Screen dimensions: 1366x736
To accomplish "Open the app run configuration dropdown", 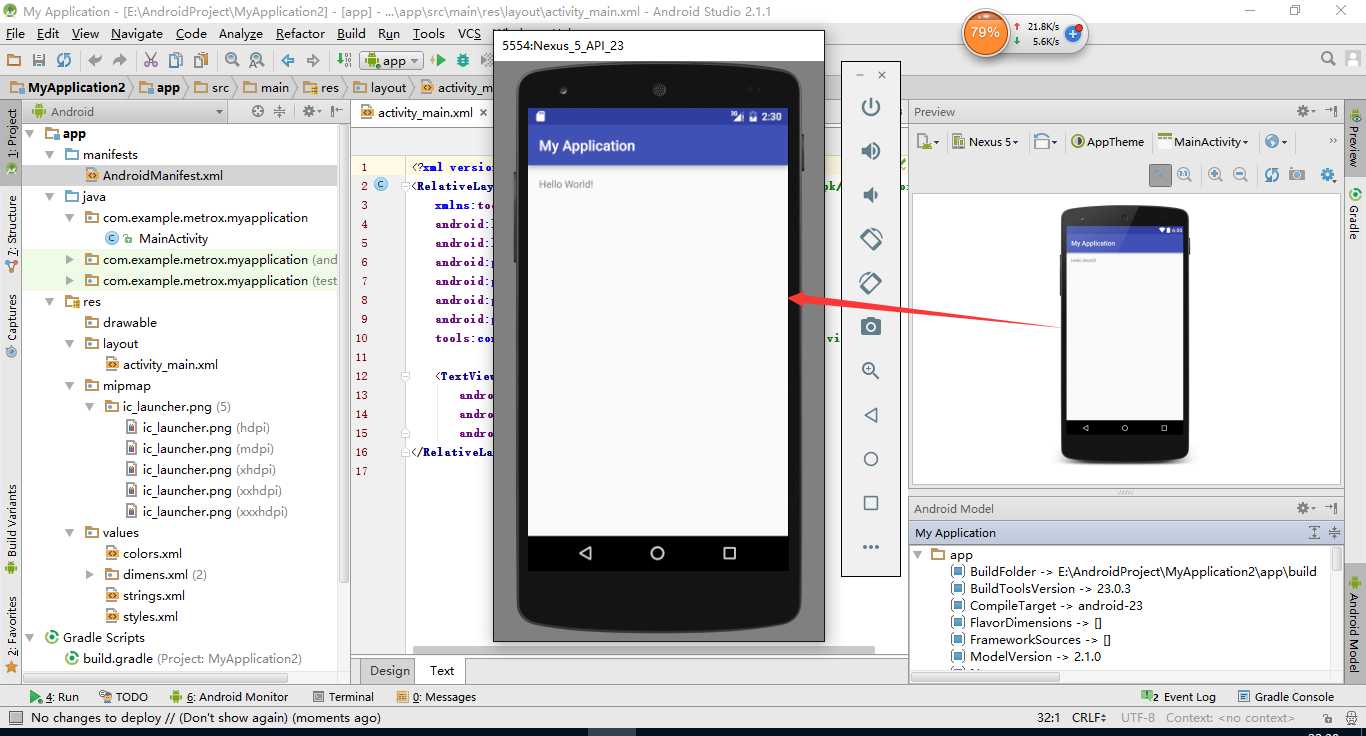I will coord(392,60).
